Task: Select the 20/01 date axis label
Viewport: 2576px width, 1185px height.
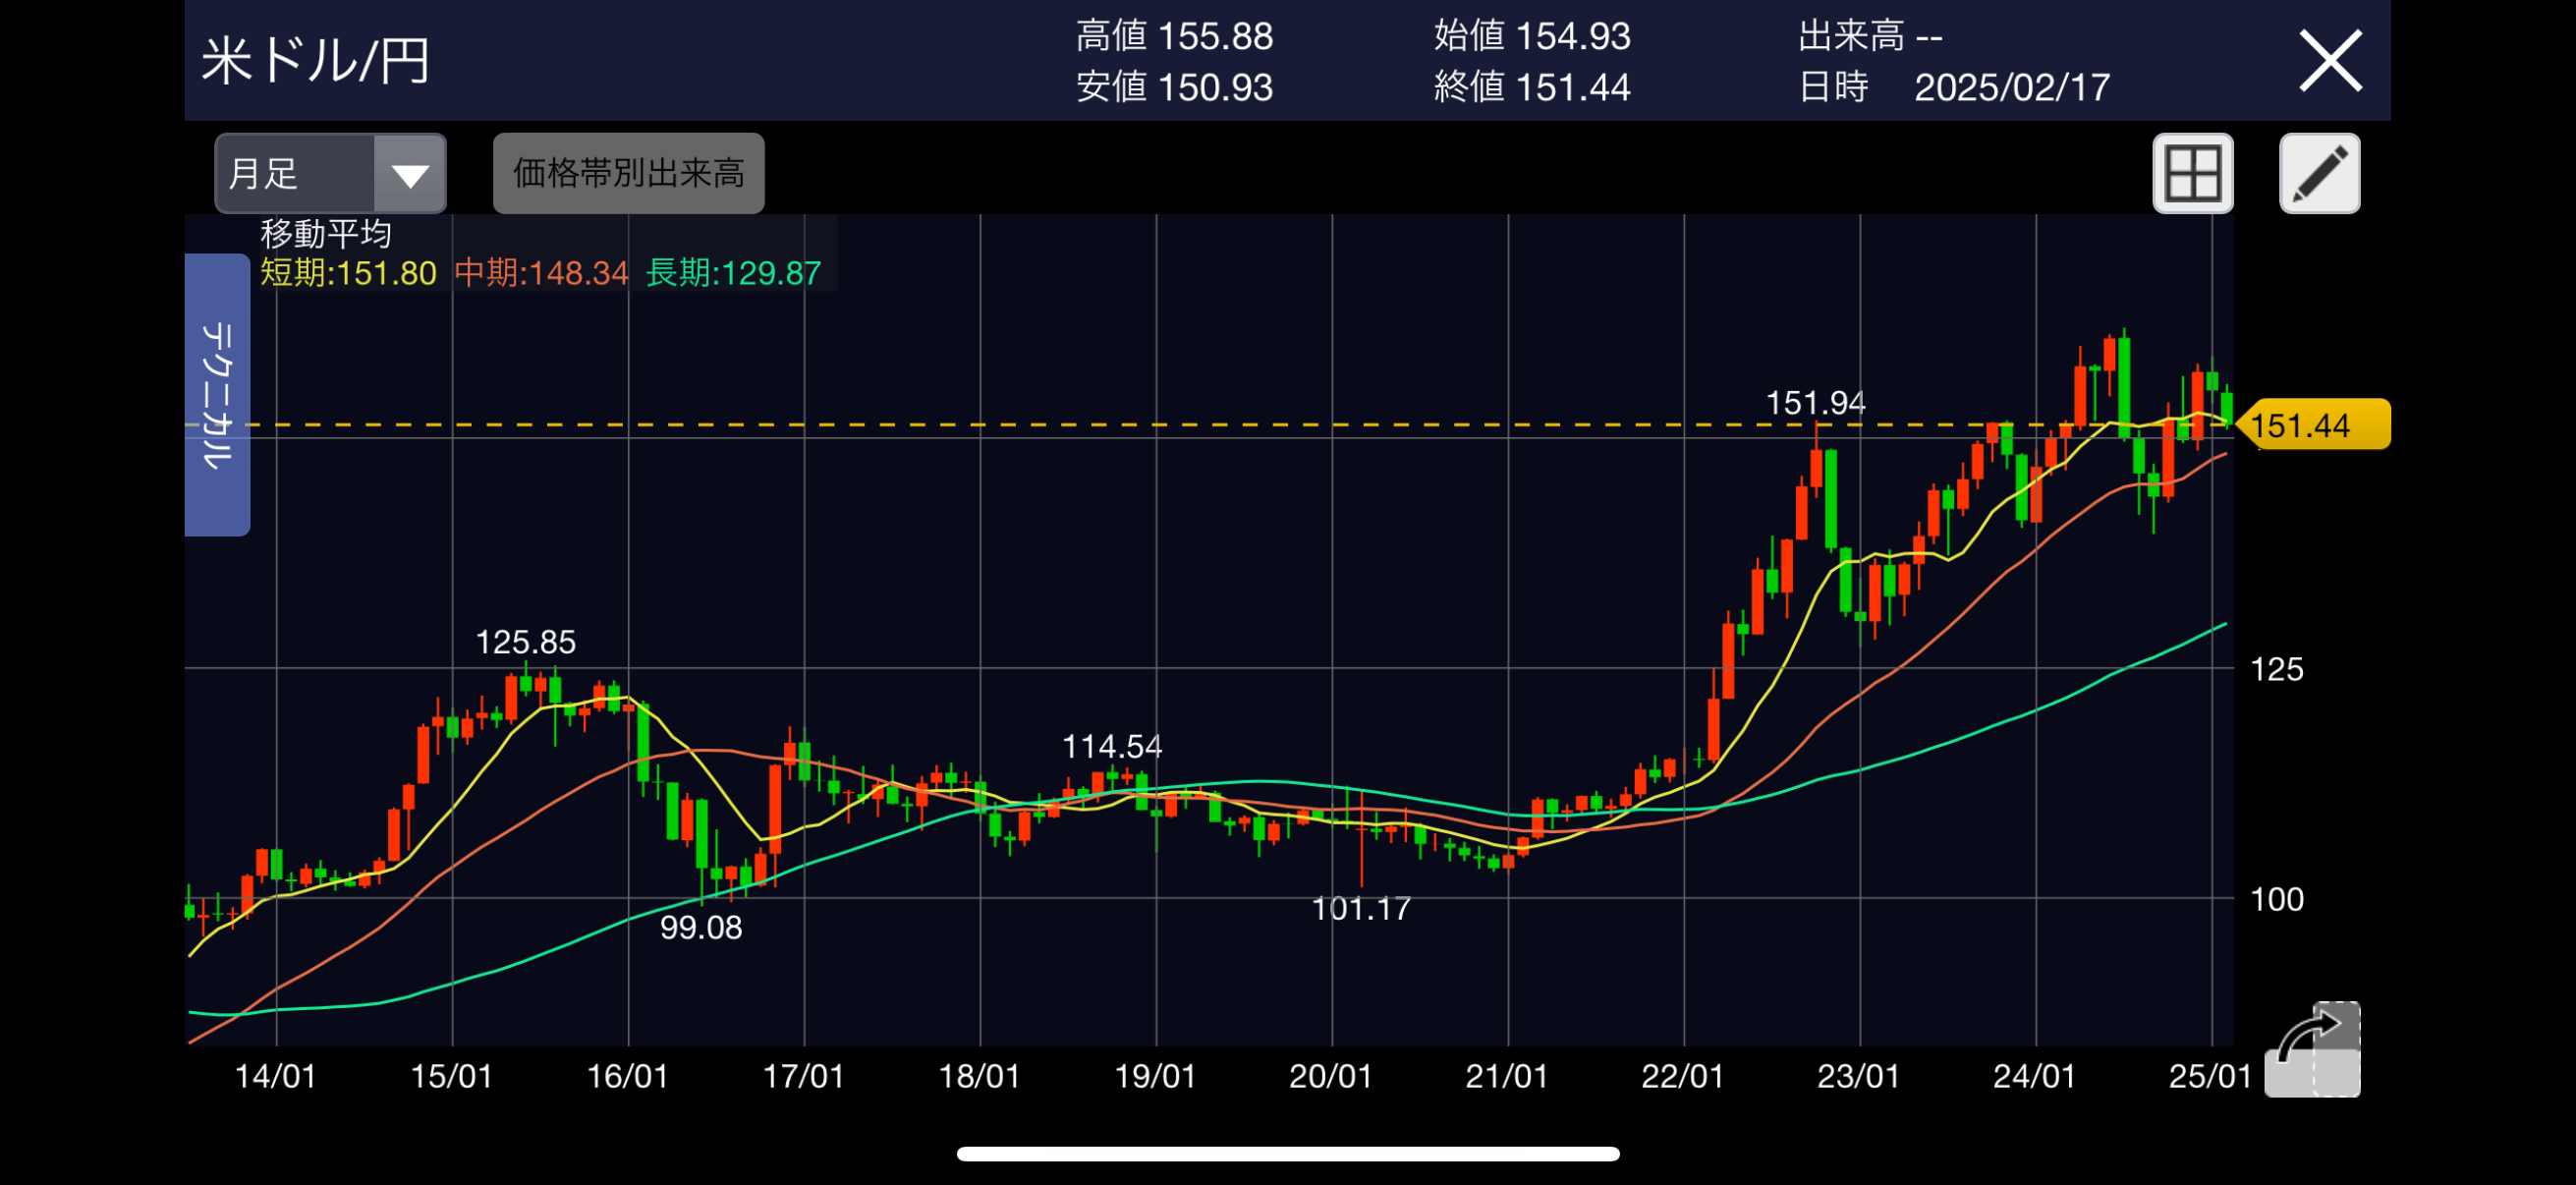Action: click(x=1330, y=1076)
